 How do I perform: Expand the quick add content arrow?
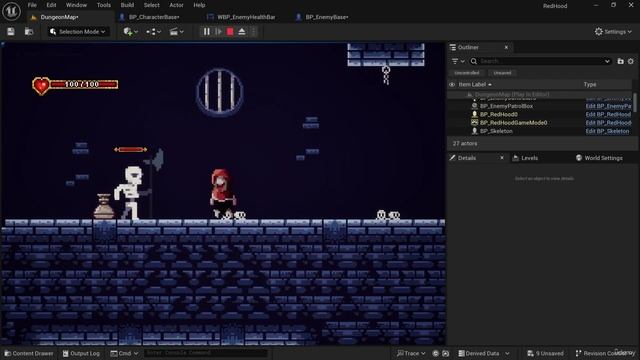click(x=136, y=32)
